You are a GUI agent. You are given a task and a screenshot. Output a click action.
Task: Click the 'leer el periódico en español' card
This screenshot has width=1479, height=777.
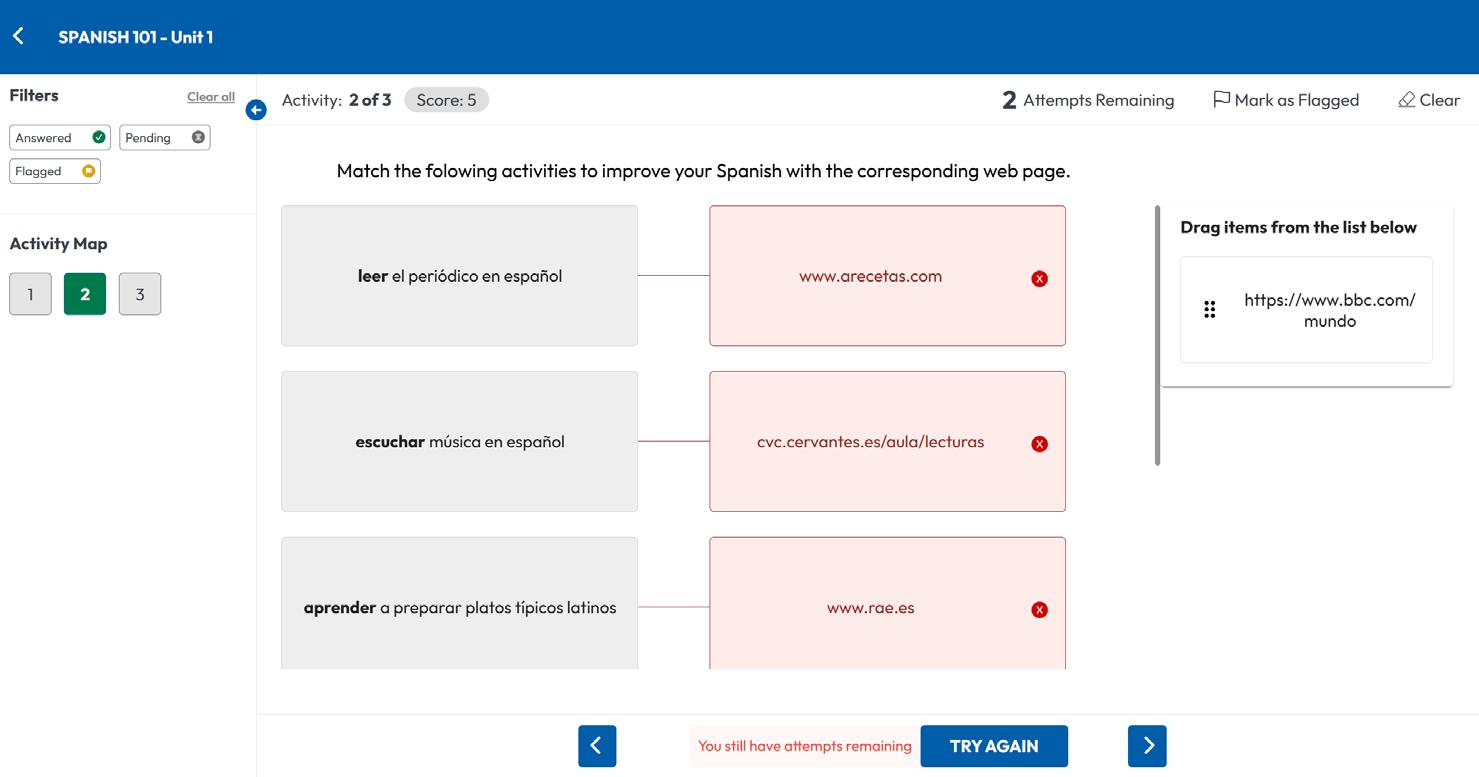459,276
